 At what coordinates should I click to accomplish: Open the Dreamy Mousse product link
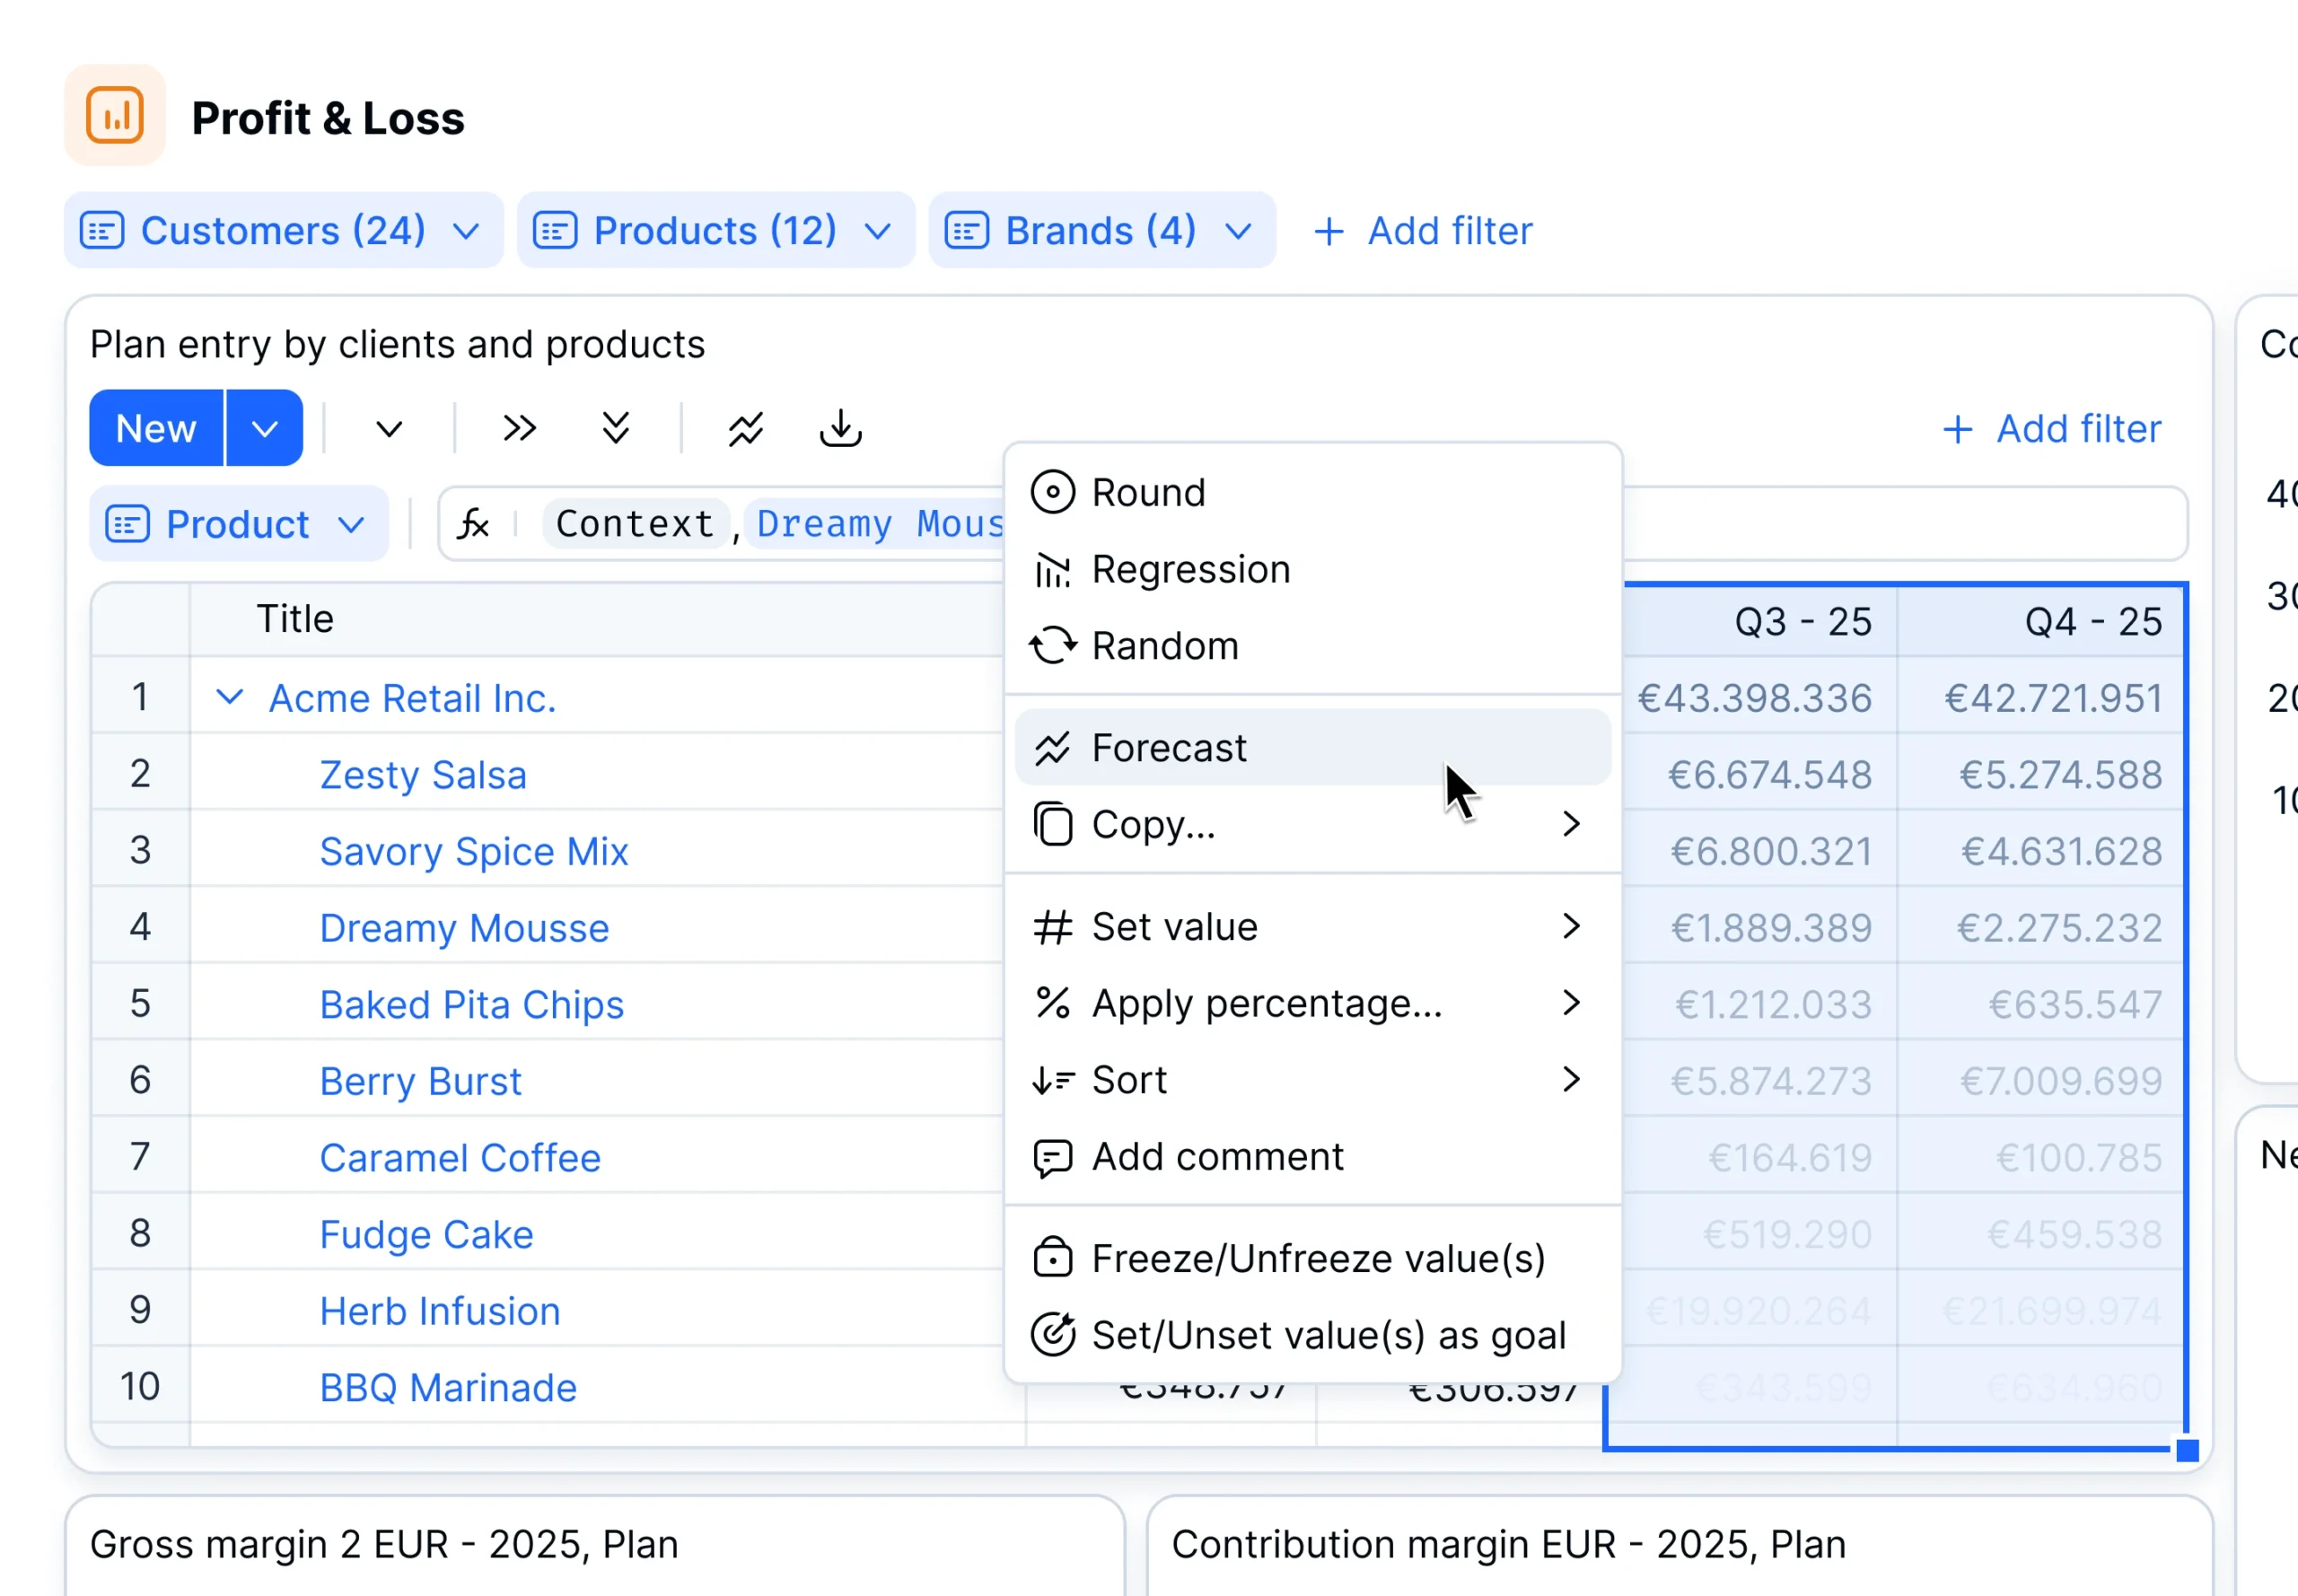coord(464,928)
